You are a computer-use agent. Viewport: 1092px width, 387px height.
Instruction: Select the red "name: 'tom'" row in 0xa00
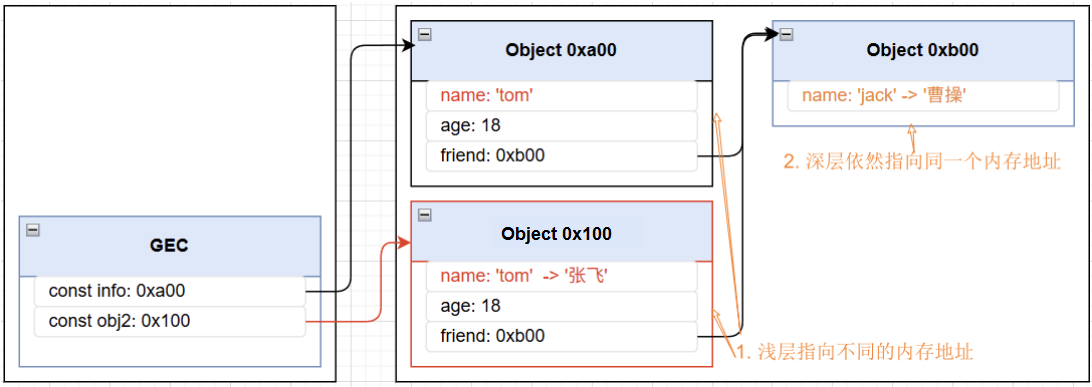561,96
